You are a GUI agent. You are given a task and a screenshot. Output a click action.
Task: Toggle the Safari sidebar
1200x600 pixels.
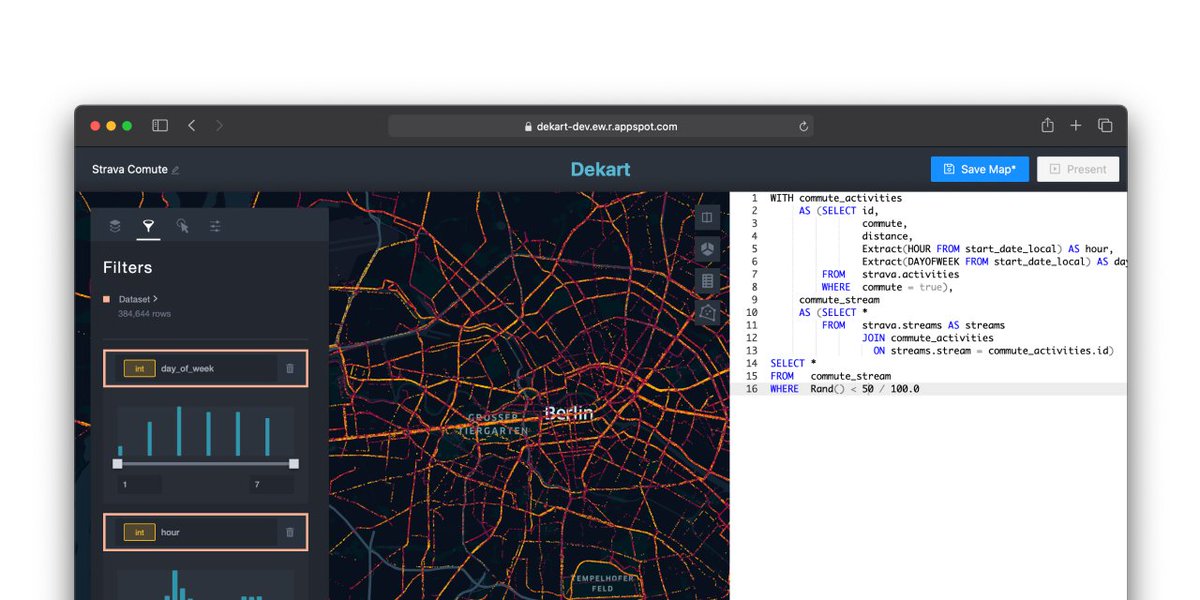click(x=160, y=126)
